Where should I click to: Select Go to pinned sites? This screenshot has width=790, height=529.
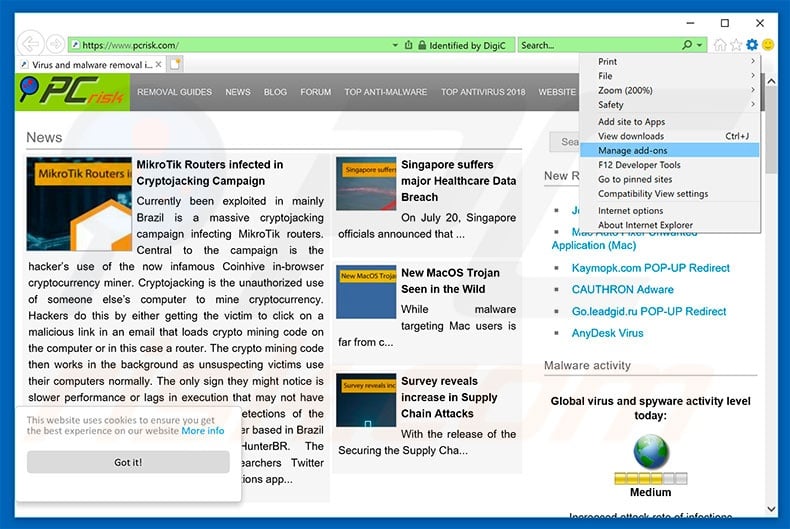pyautogui.click(x=670, y=179)
